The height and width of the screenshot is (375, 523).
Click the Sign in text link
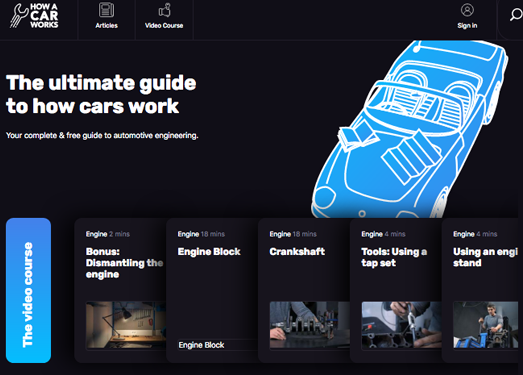point(467,26)
